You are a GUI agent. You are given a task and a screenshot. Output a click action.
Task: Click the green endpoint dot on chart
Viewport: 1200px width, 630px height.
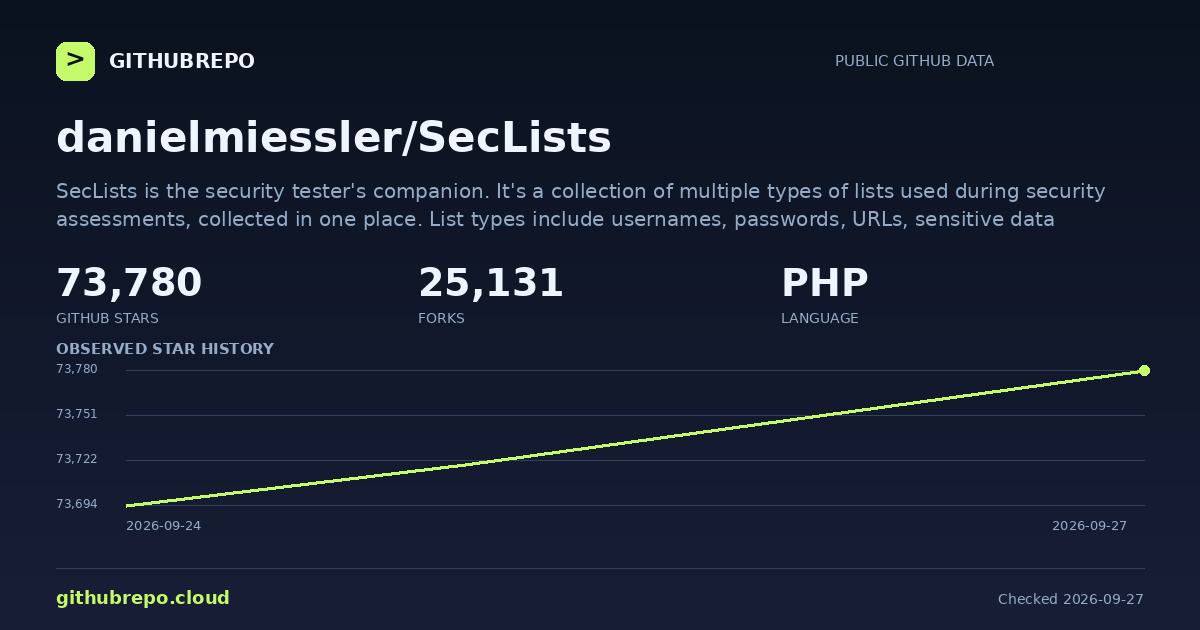[x=1144, y=370]
